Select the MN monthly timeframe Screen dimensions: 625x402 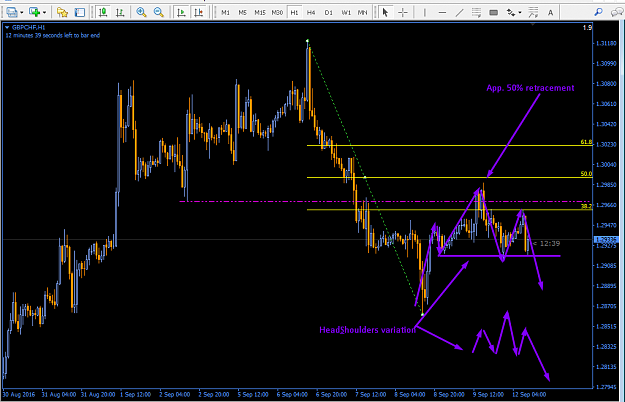[x=362, y=13]
